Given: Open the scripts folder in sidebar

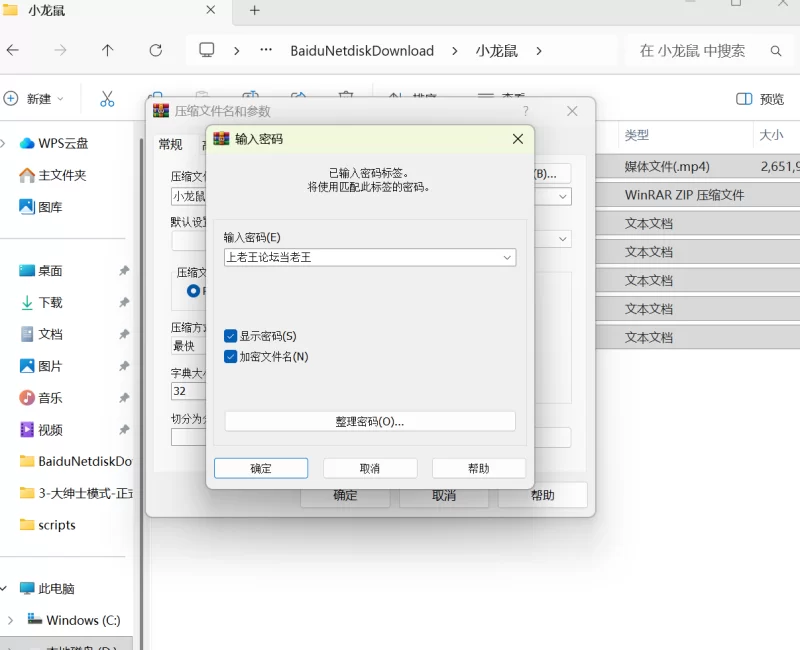Looking at the screenshot, I should [47, 525].
